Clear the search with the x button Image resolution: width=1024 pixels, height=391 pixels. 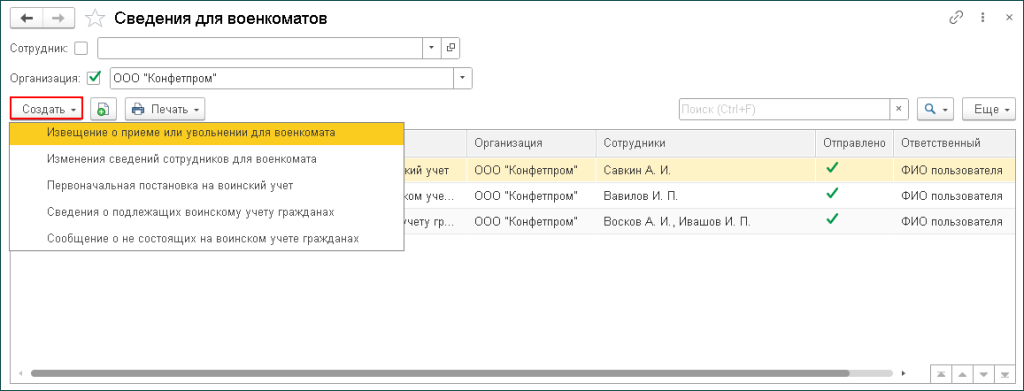coord(899,109)
